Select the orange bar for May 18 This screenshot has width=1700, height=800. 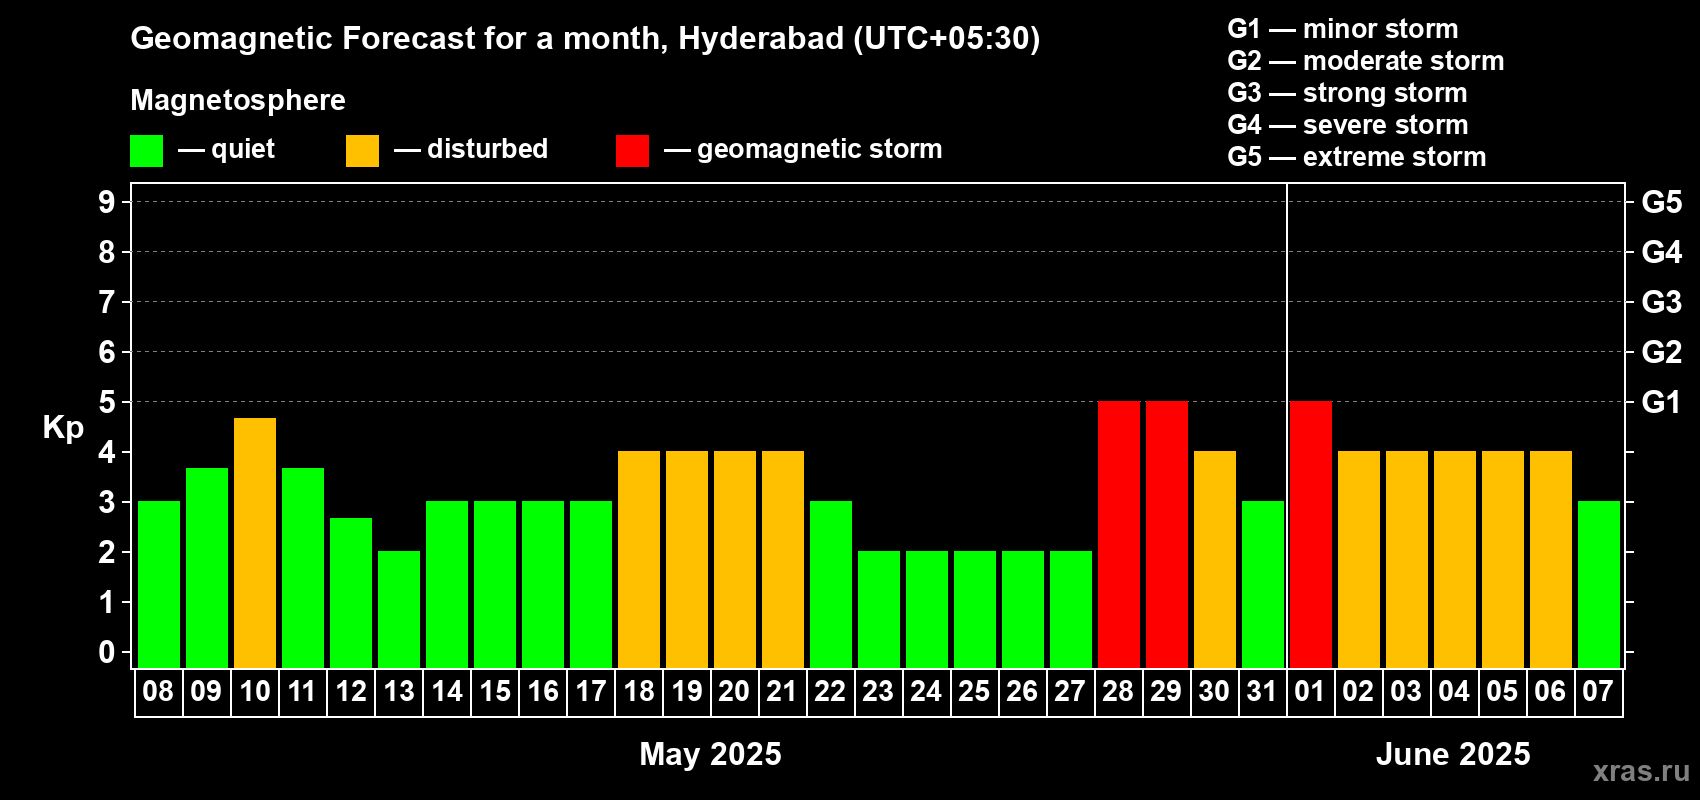[x=639, y=560]
